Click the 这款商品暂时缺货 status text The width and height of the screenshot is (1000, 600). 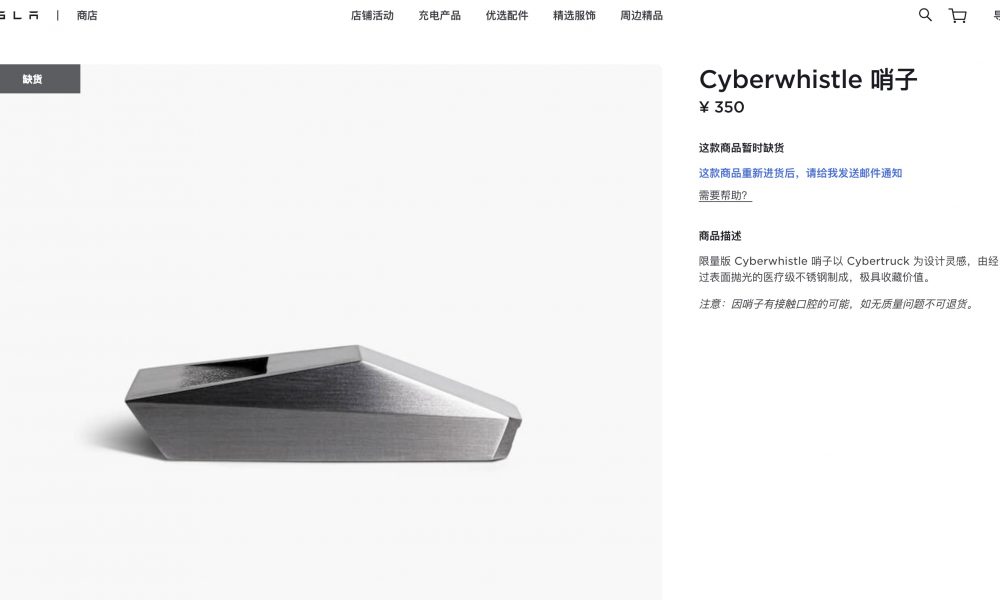click(x=741, y=148)
